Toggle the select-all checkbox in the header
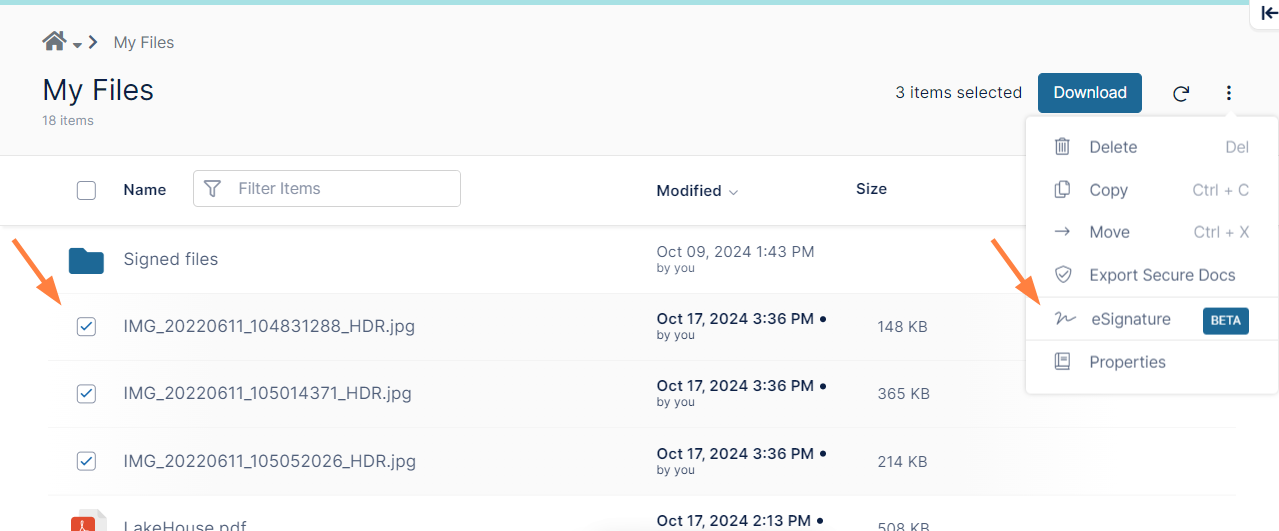The width and height of the screenshot is (1279, 531). coord(86,190)
